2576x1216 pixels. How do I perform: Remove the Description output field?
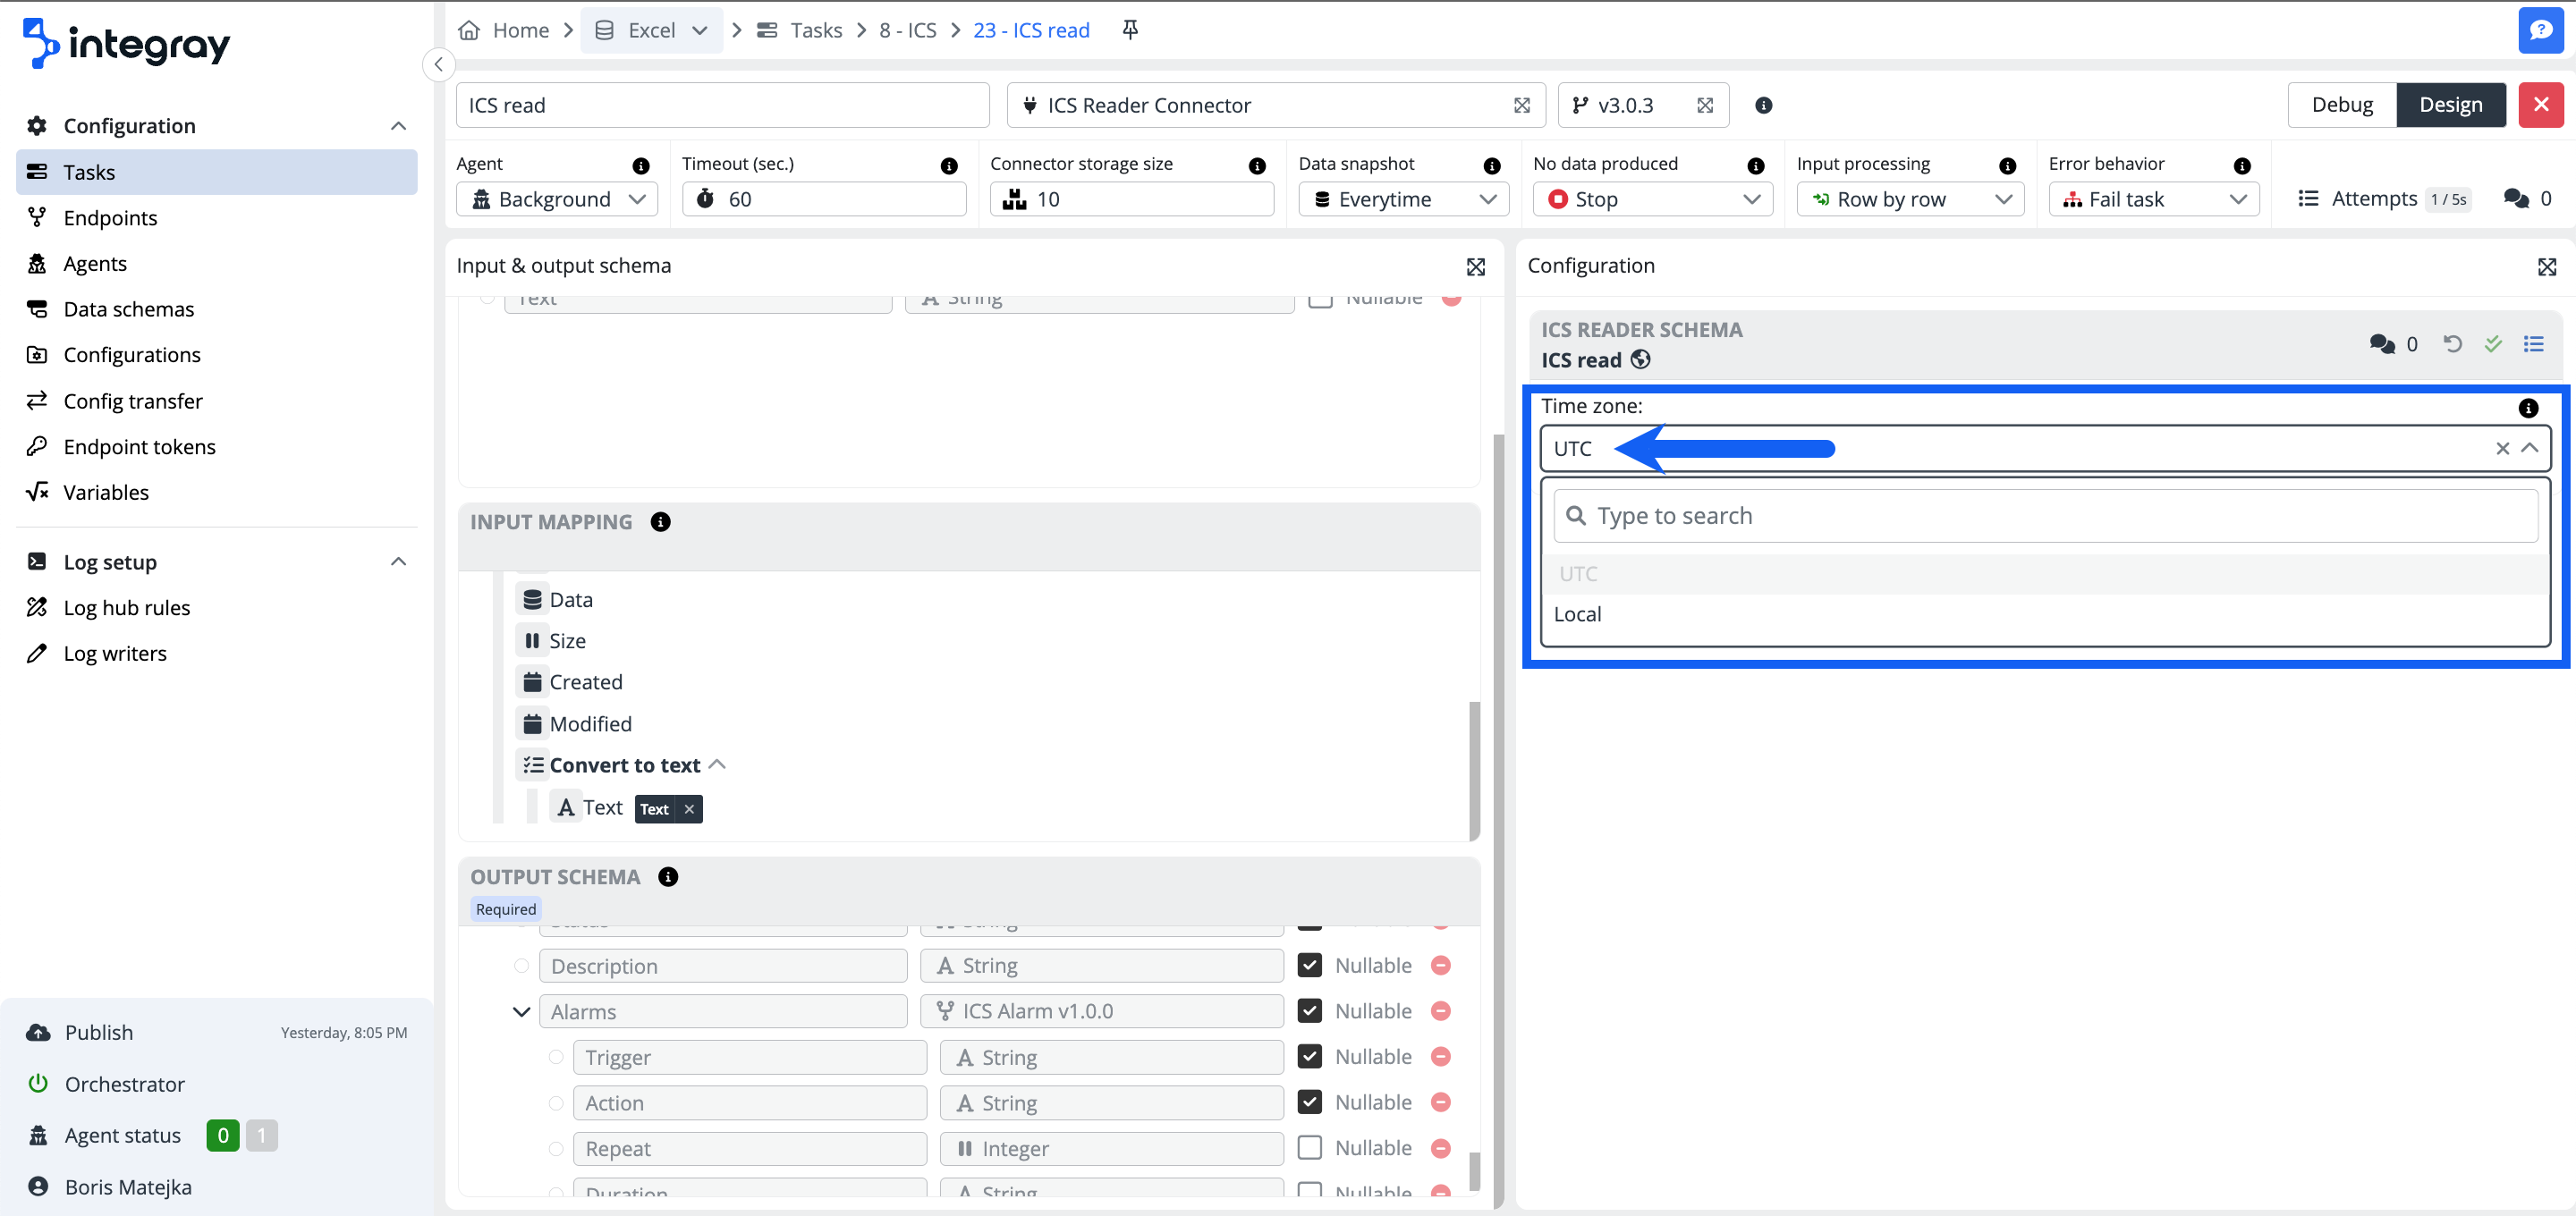1440,966
